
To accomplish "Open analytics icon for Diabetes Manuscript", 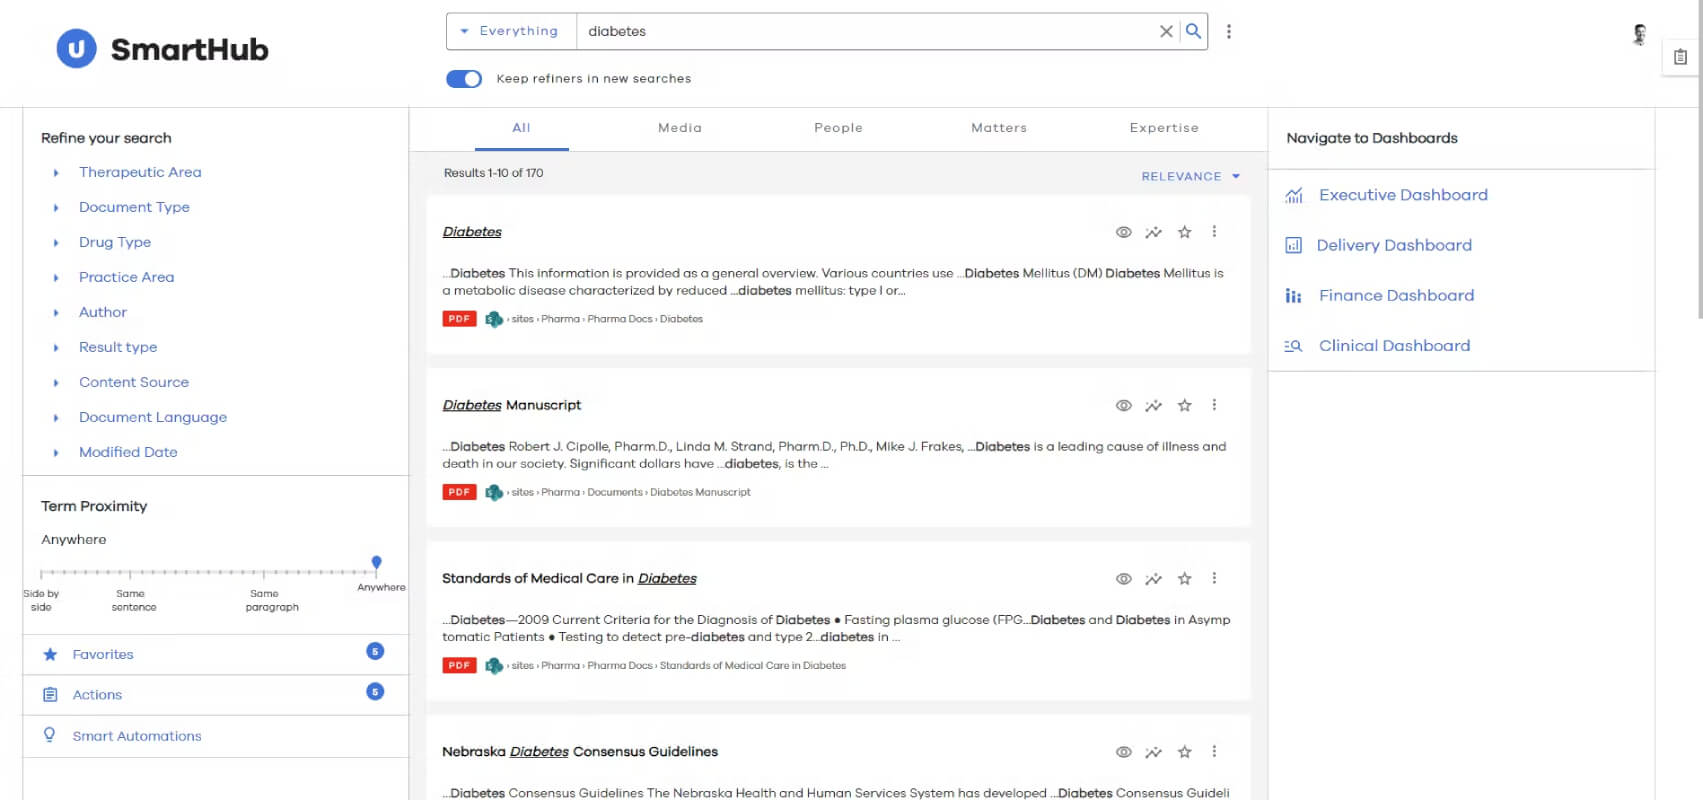I will point(1154,405).
